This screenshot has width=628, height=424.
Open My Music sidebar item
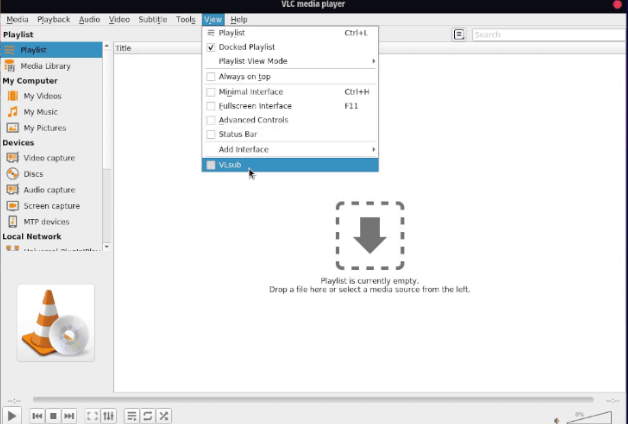pos(51,112)
